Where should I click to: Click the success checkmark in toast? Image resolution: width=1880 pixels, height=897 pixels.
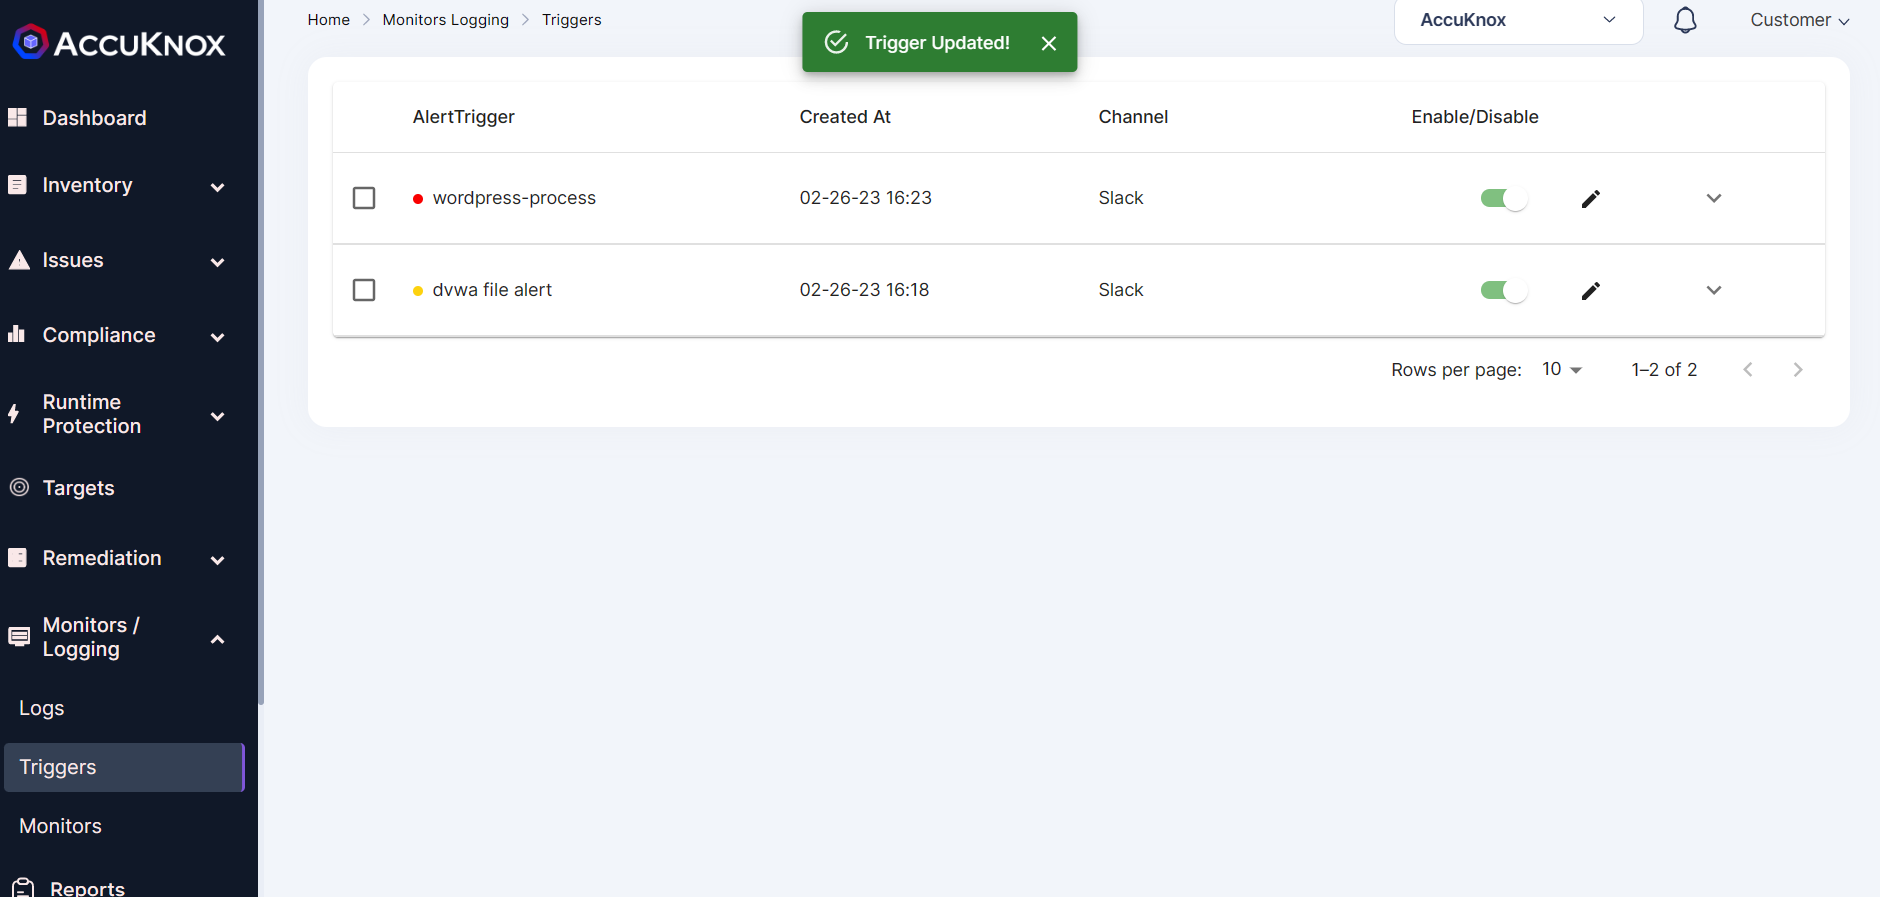click(x=836, y=42)
